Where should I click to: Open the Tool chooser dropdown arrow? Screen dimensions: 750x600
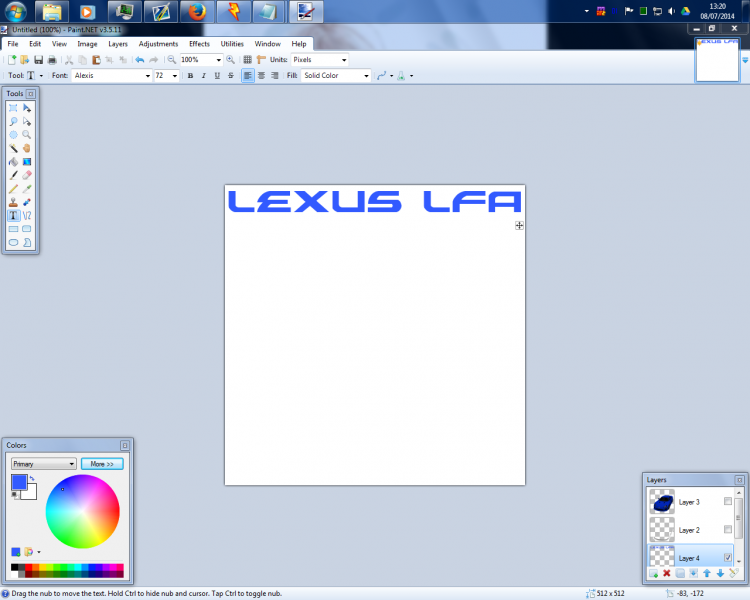[41, 76]
